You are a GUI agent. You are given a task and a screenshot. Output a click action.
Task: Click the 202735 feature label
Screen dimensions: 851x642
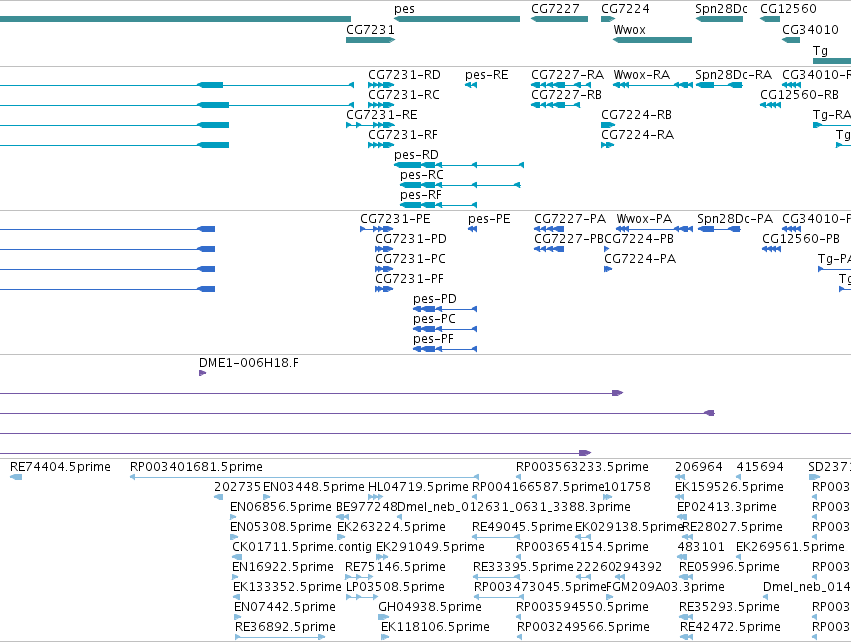click(238, 487)
